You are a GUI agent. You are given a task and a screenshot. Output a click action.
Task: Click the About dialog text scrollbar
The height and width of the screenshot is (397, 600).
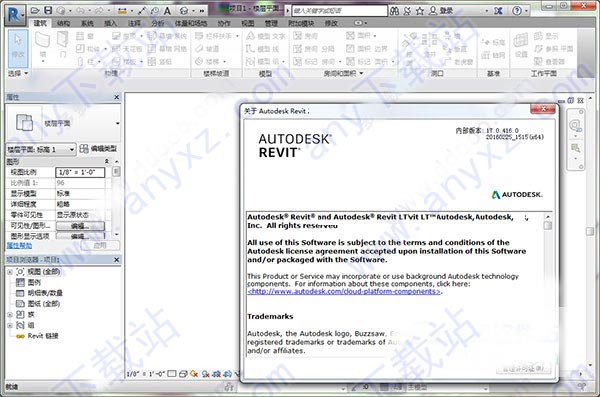[x=548, y=284]
